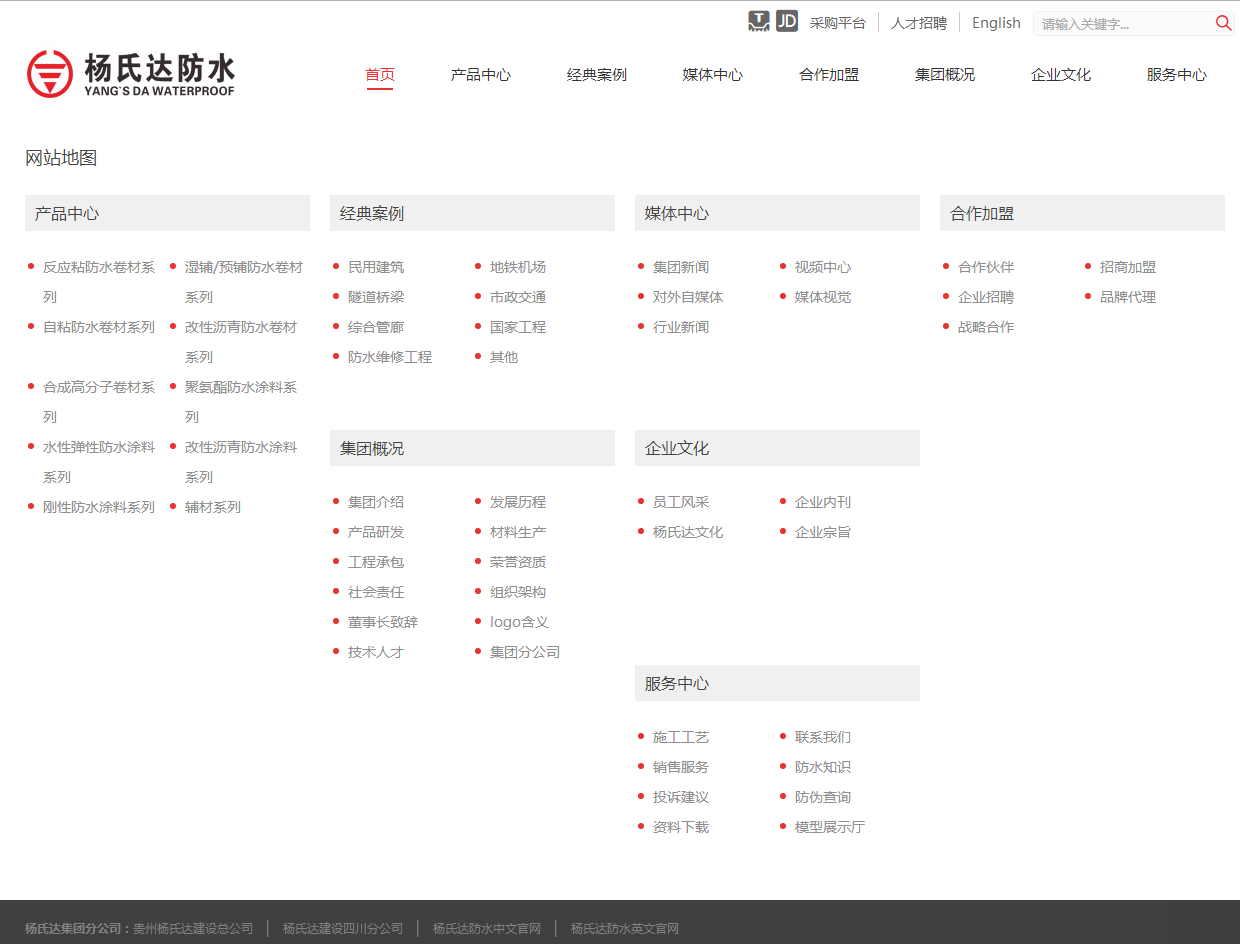The height and width of the screenshot is (944, 1240).
Task: Open the 改性沥青防水涂料系列 product link
Action: [x=241, y=462]
